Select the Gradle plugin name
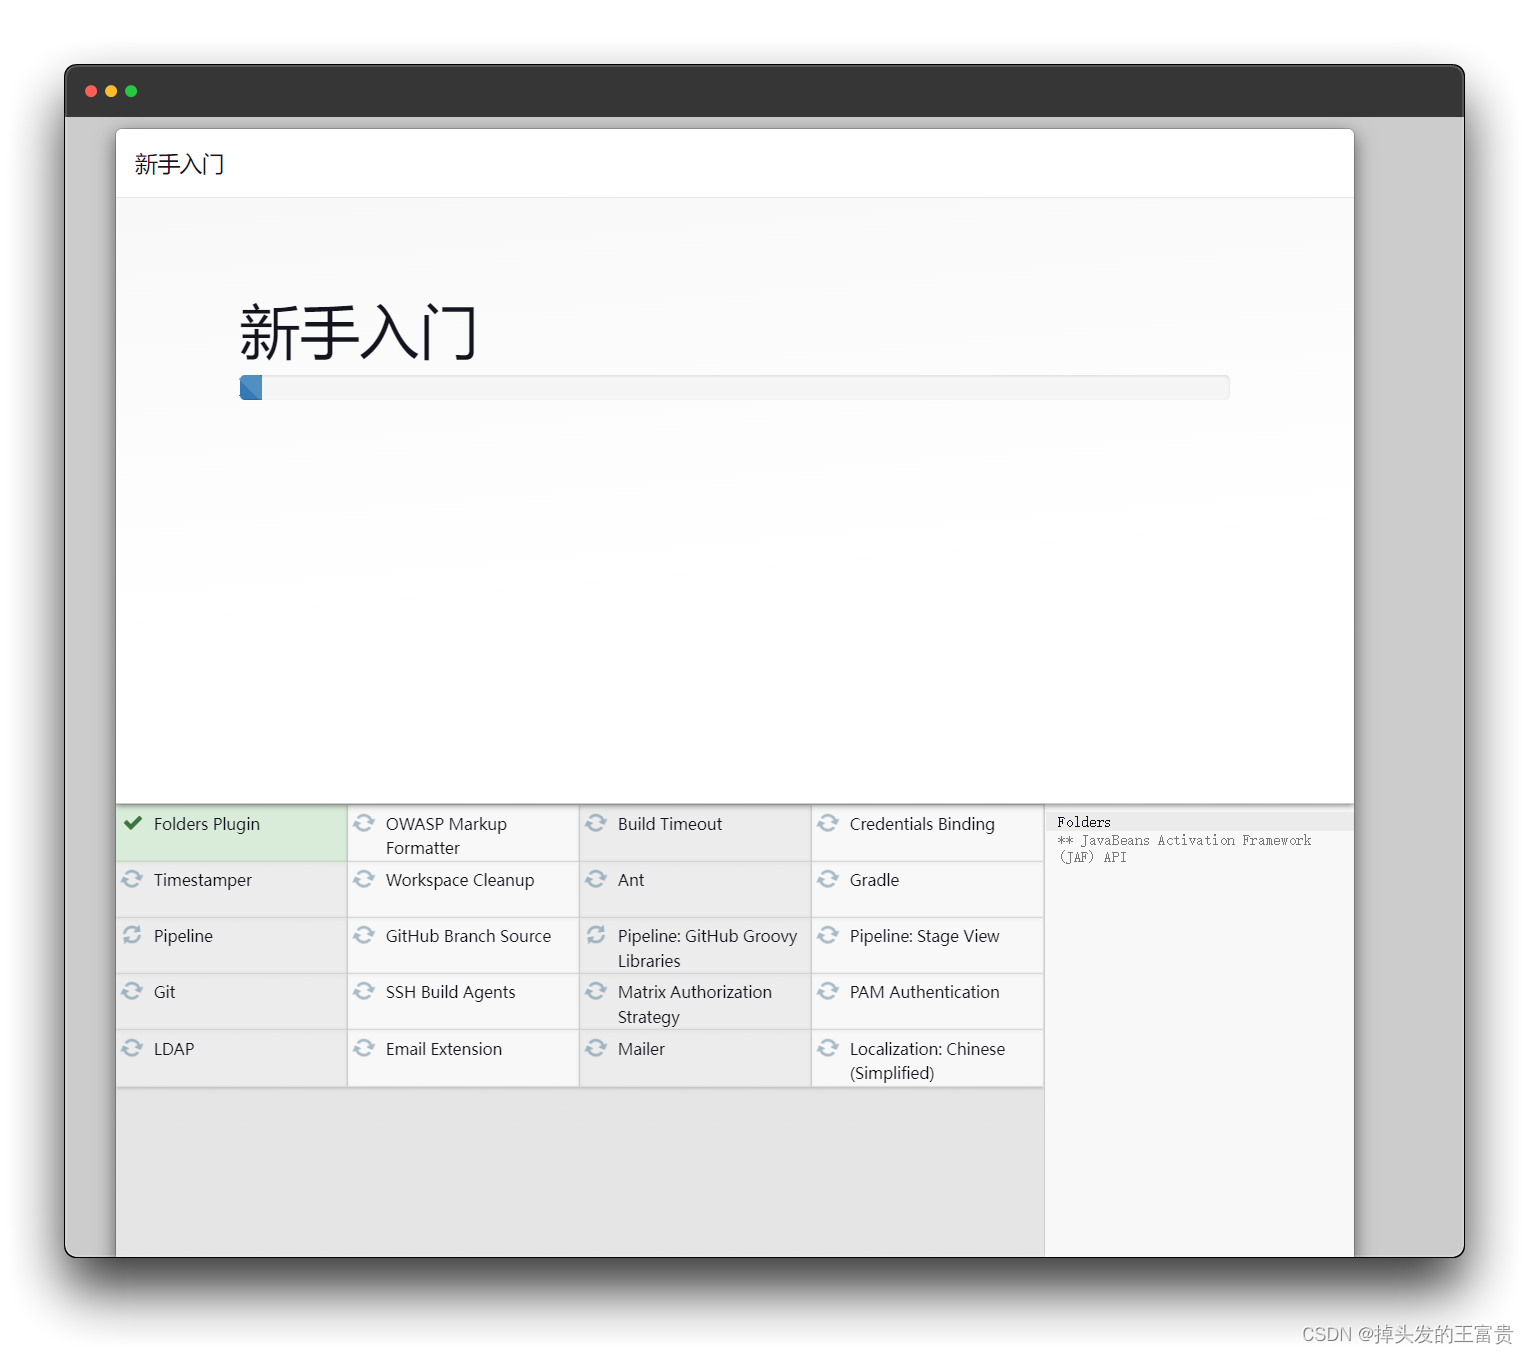Screen dimensions: 1529x1354 point(874,880)
